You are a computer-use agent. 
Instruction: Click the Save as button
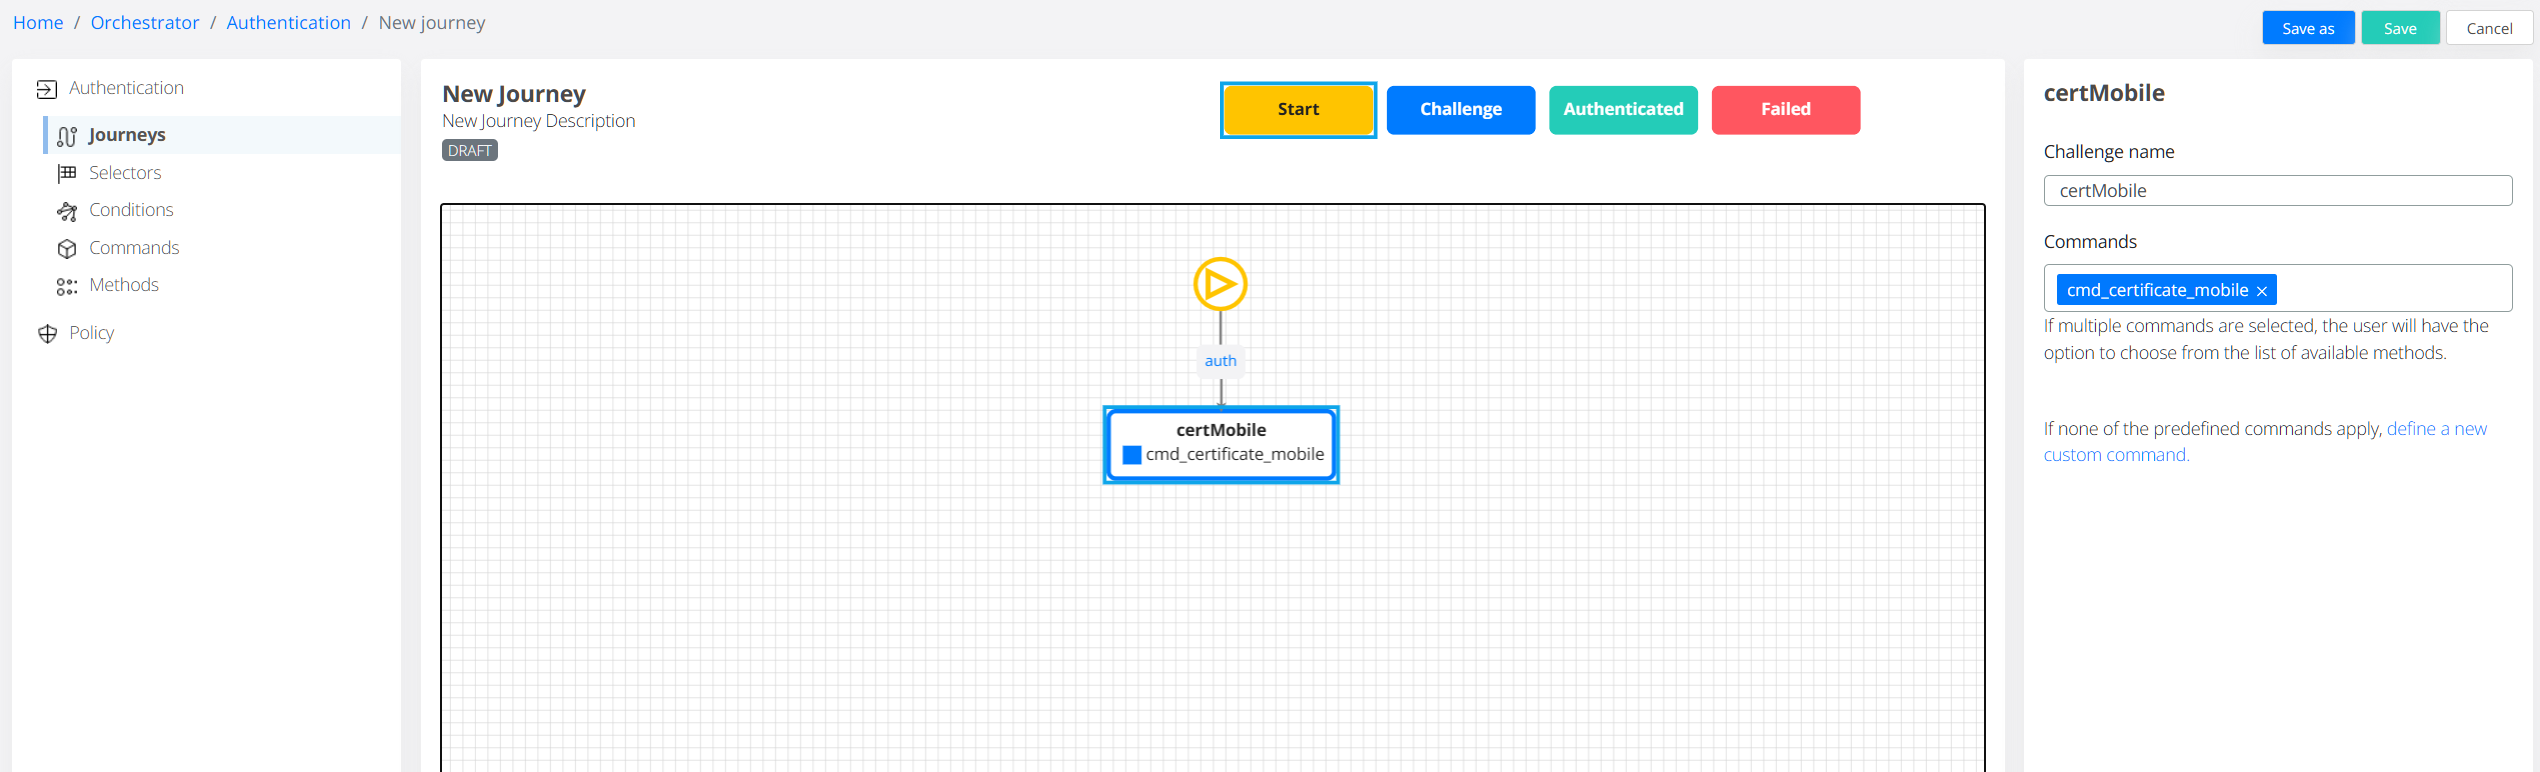point(2308,28)
